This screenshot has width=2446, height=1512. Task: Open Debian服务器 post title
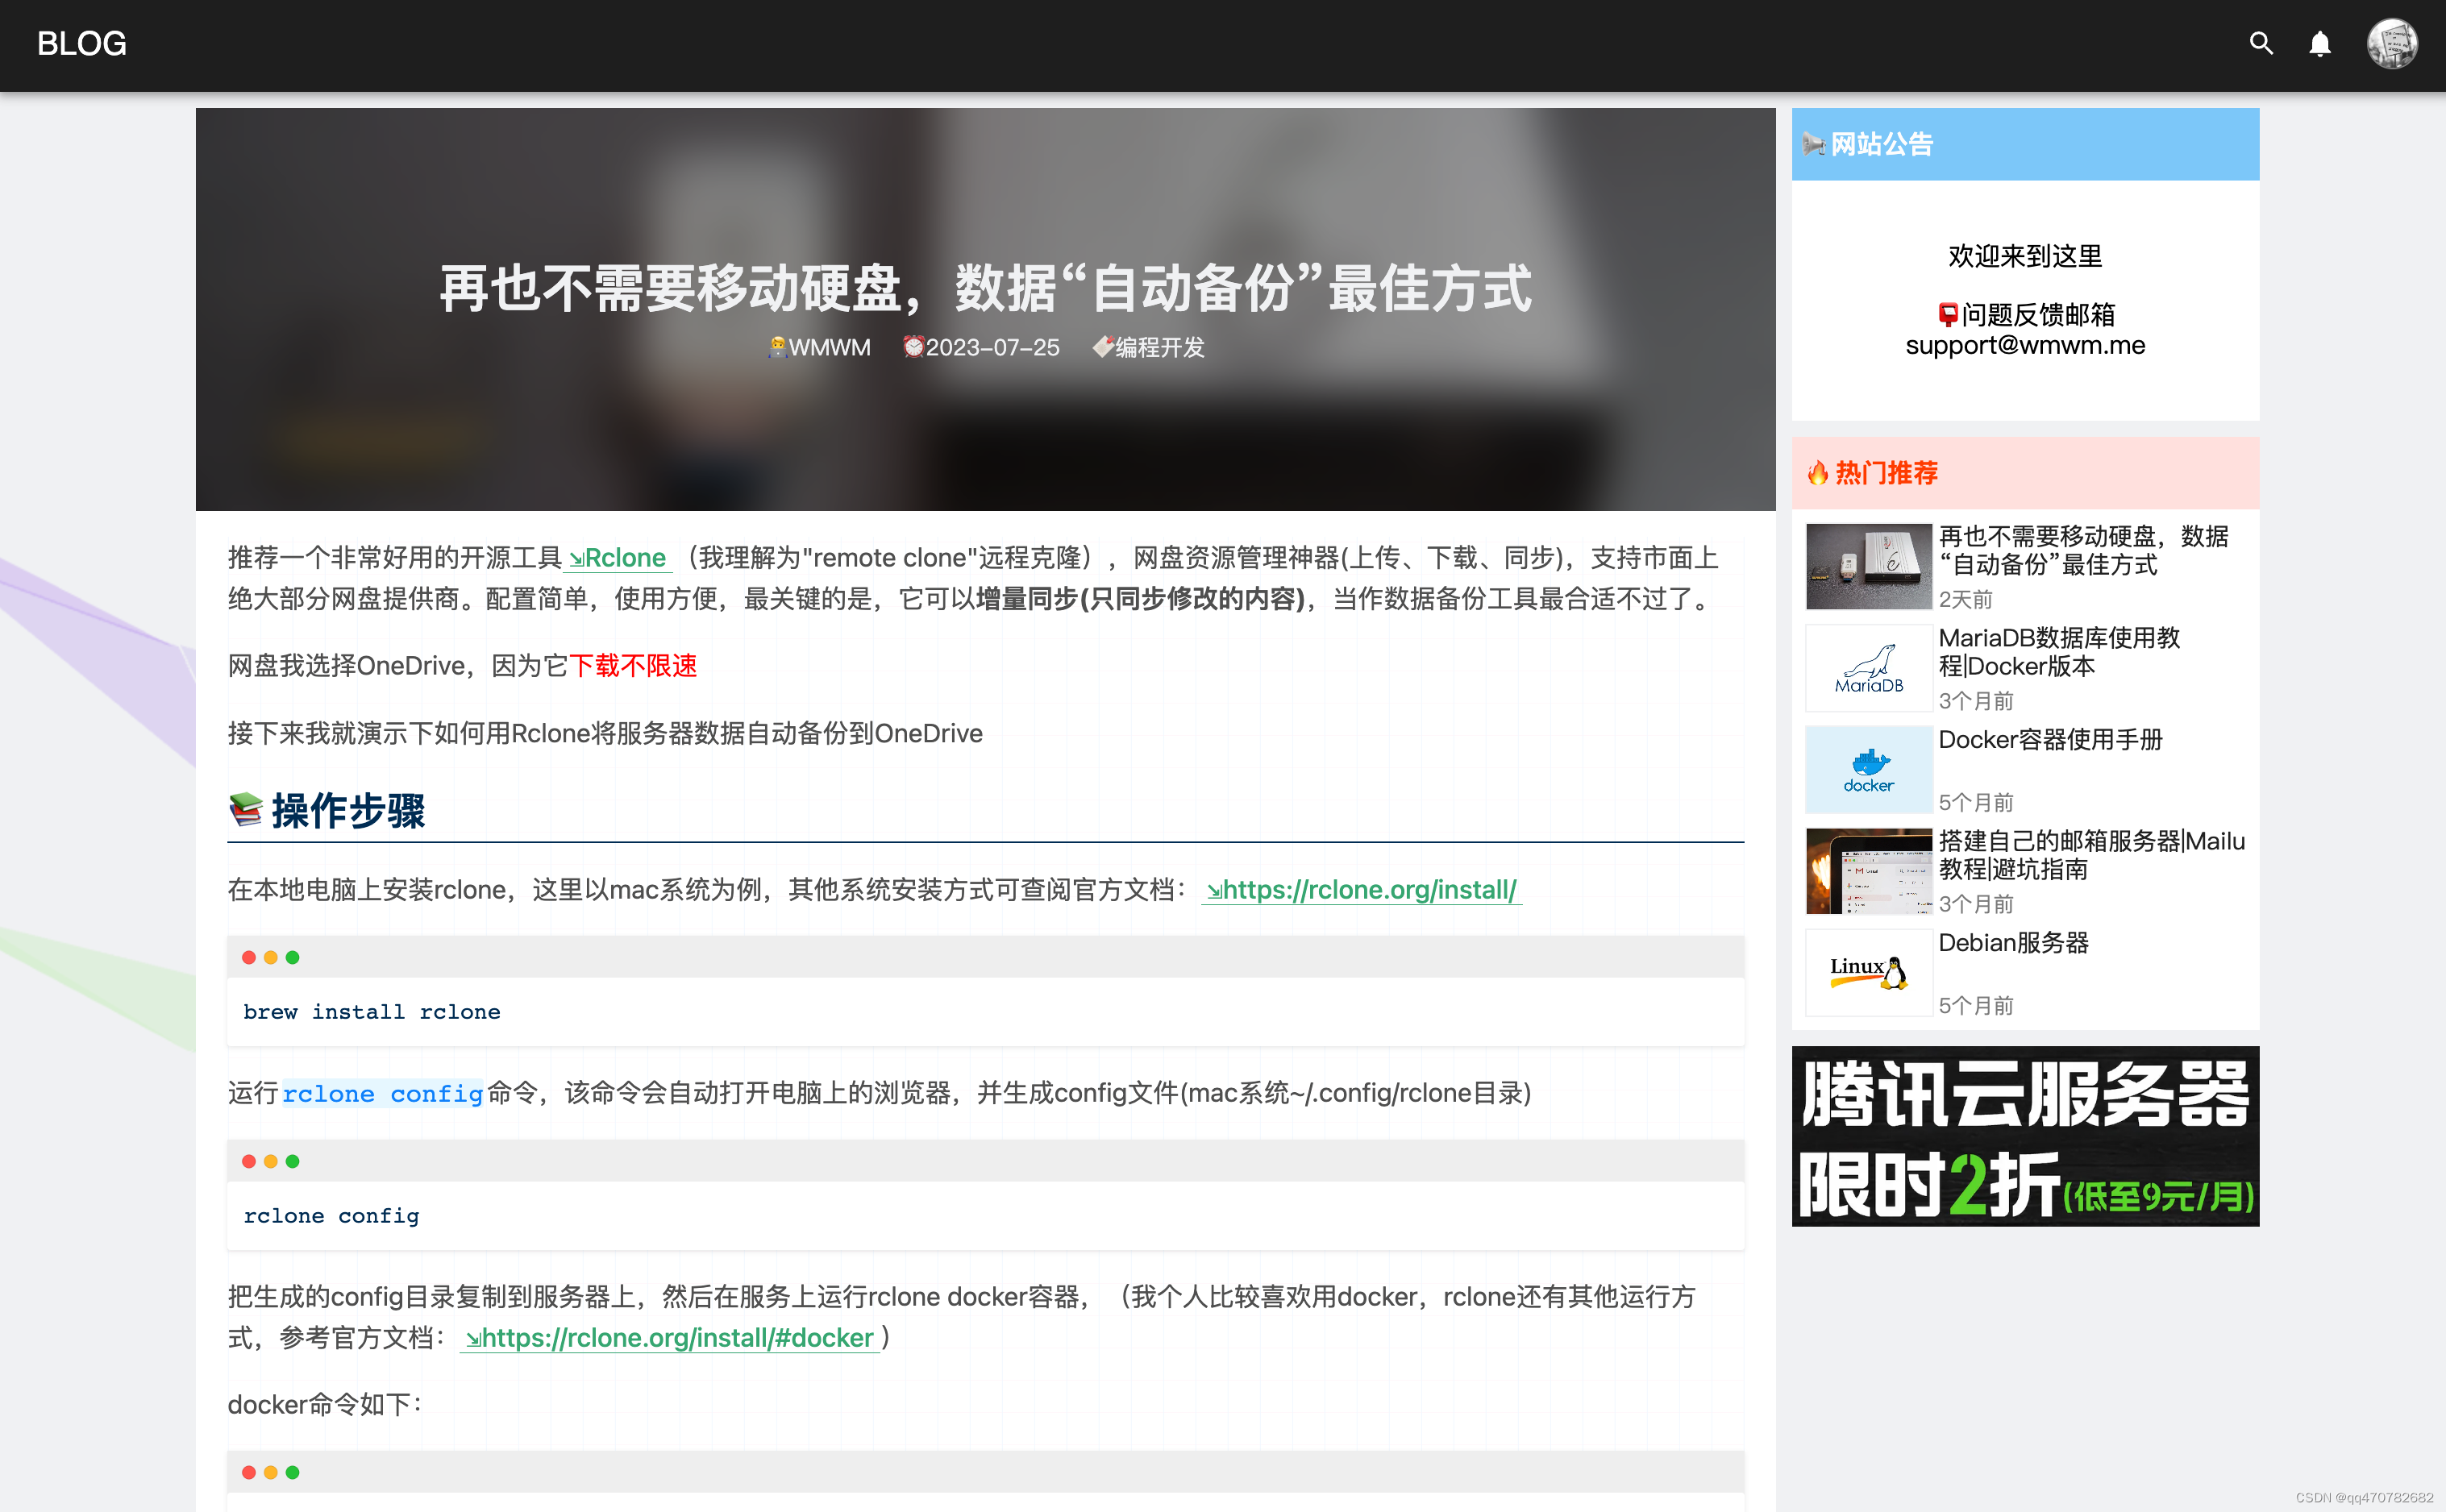pos(2012,942)
